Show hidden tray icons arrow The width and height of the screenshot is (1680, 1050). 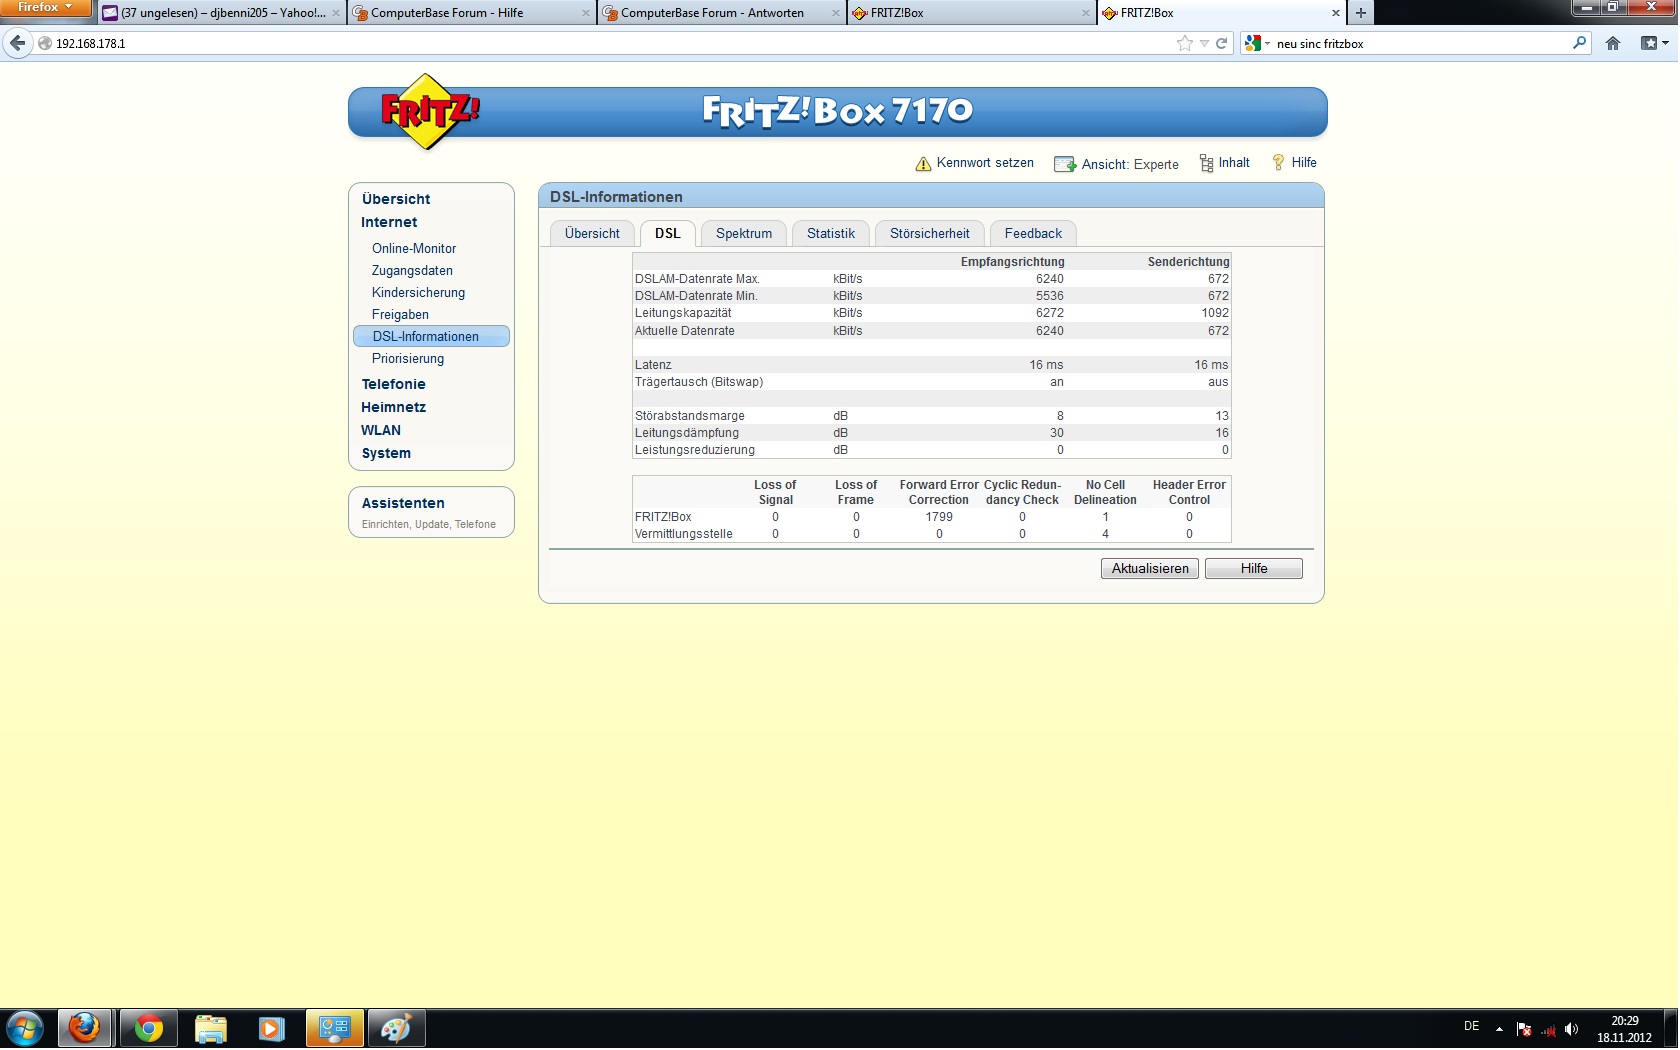[1499, 1029]
